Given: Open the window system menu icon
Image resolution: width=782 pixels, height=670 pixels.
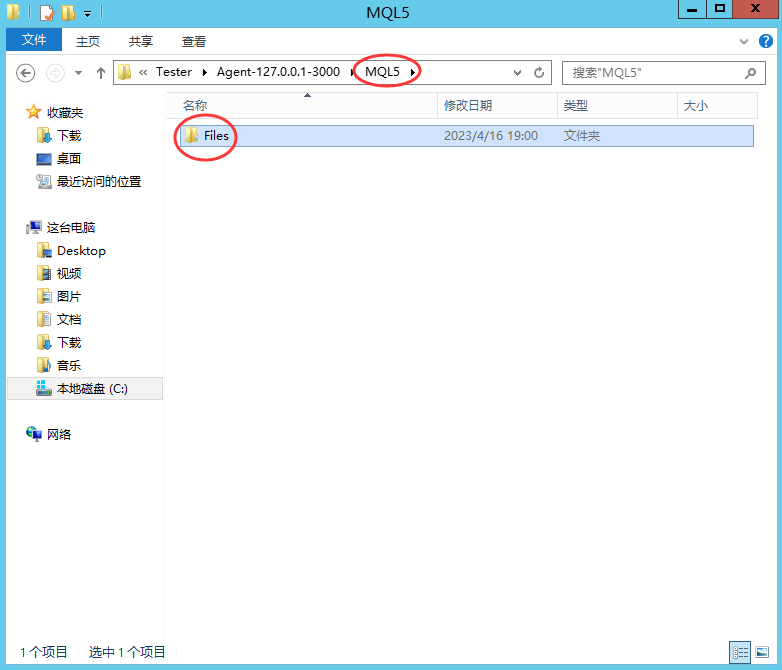Looking at the screenshot, I should click(x=13, y=12).
